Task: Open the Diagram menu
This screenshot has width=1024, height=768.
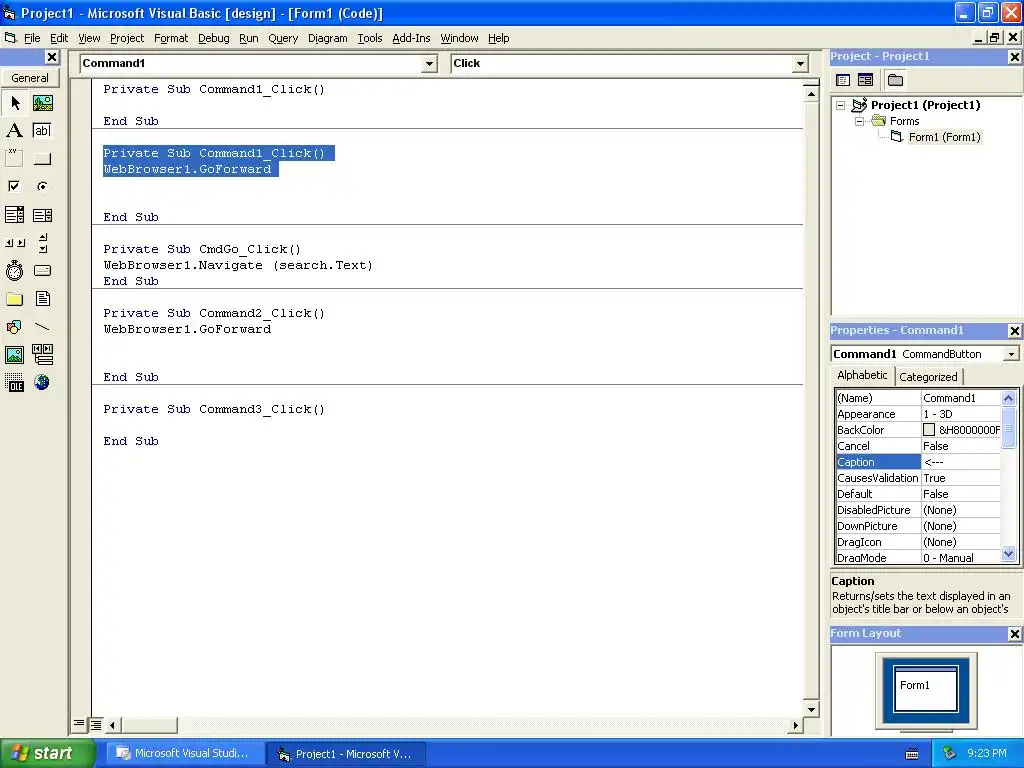Action: 327,39
